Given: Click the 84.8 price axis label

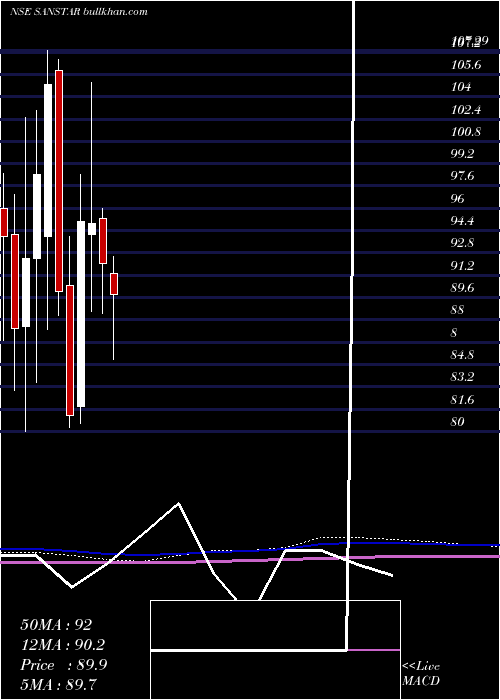Looking at the screenshot, I should pos(462,355).
